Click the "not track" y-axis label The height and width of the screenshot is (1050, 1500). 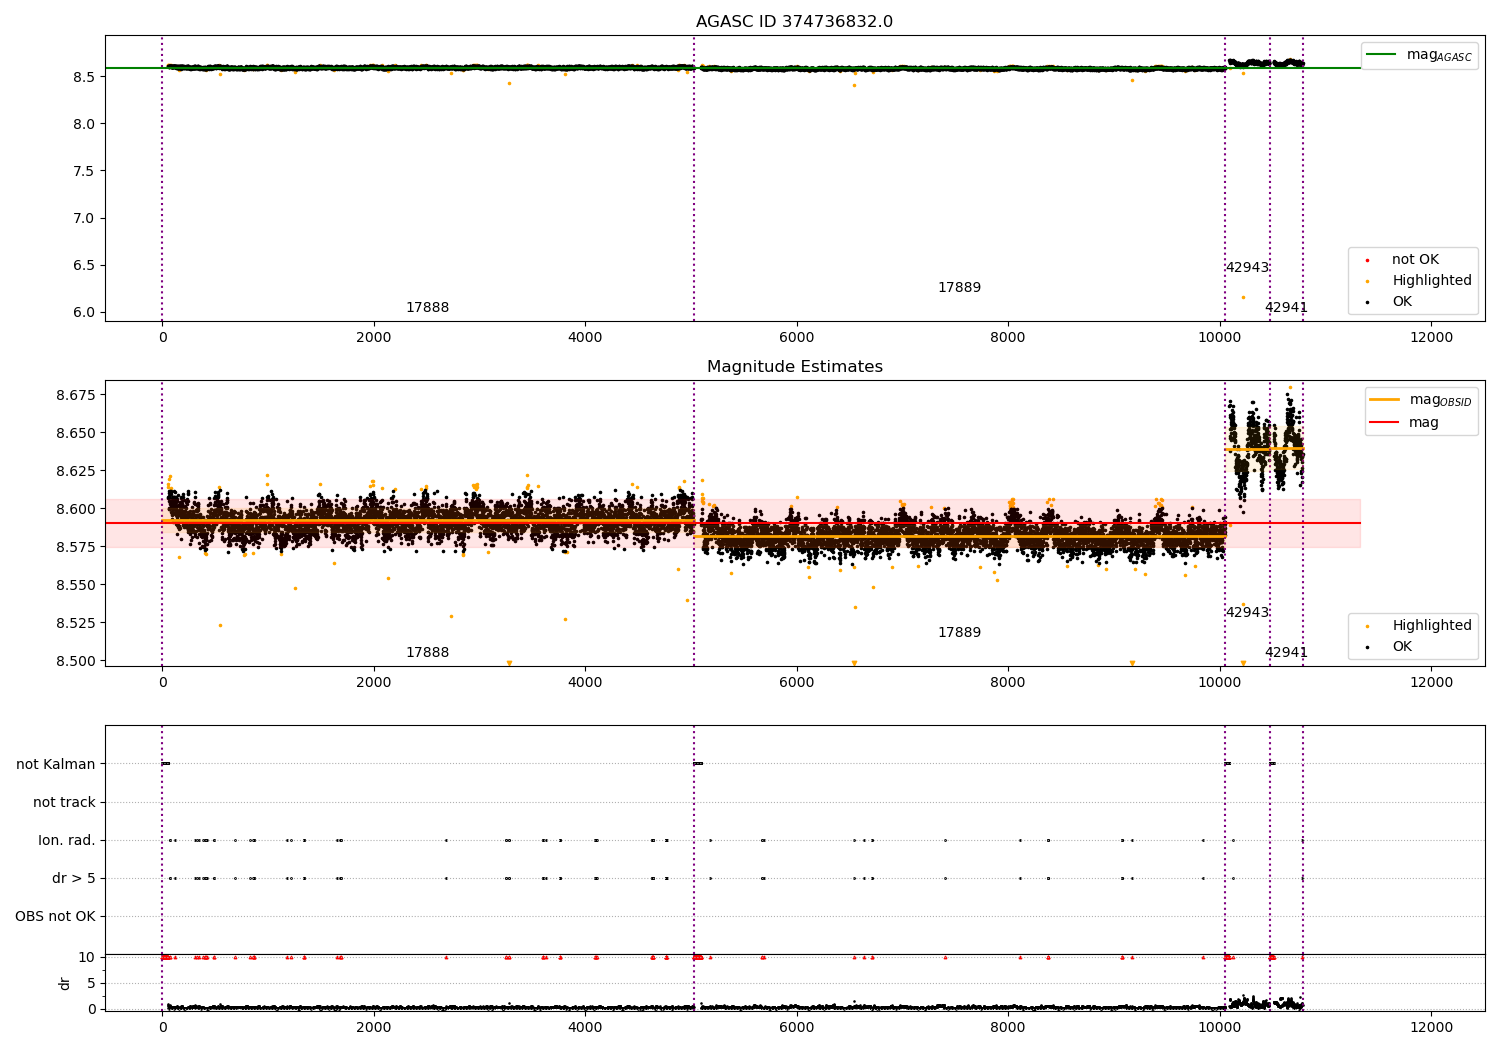[64, 803]
